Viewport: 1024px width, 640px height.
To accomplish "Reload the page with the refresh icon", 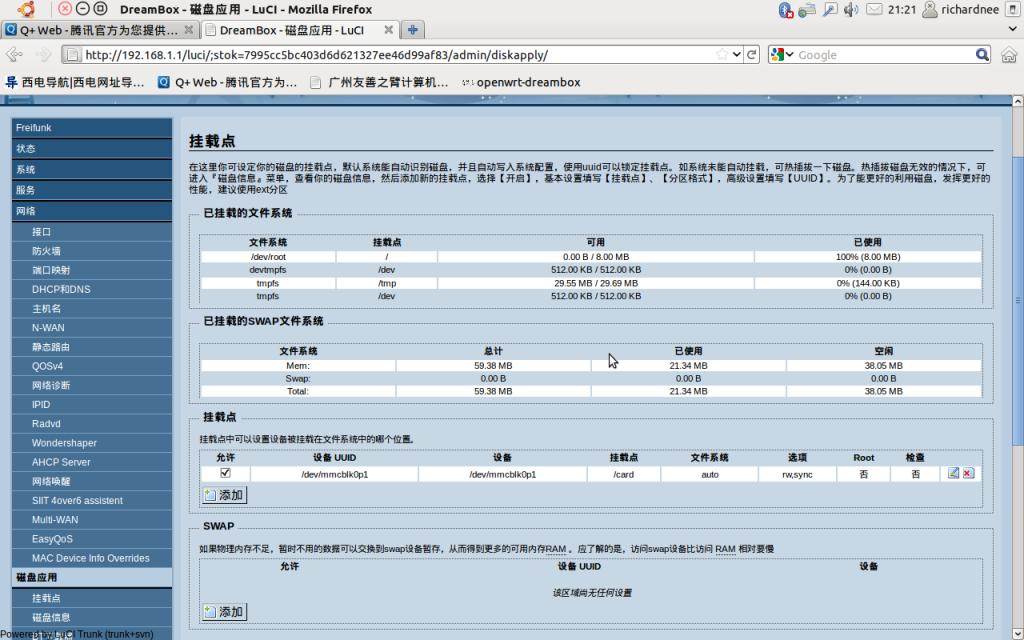I will point(752,55).
